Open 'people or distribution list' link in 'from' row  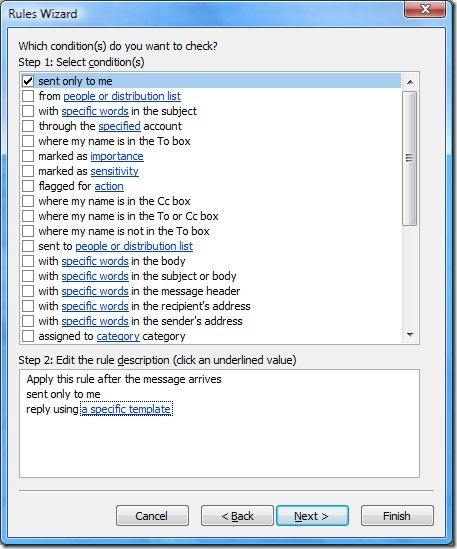click(x=122, y=96)
